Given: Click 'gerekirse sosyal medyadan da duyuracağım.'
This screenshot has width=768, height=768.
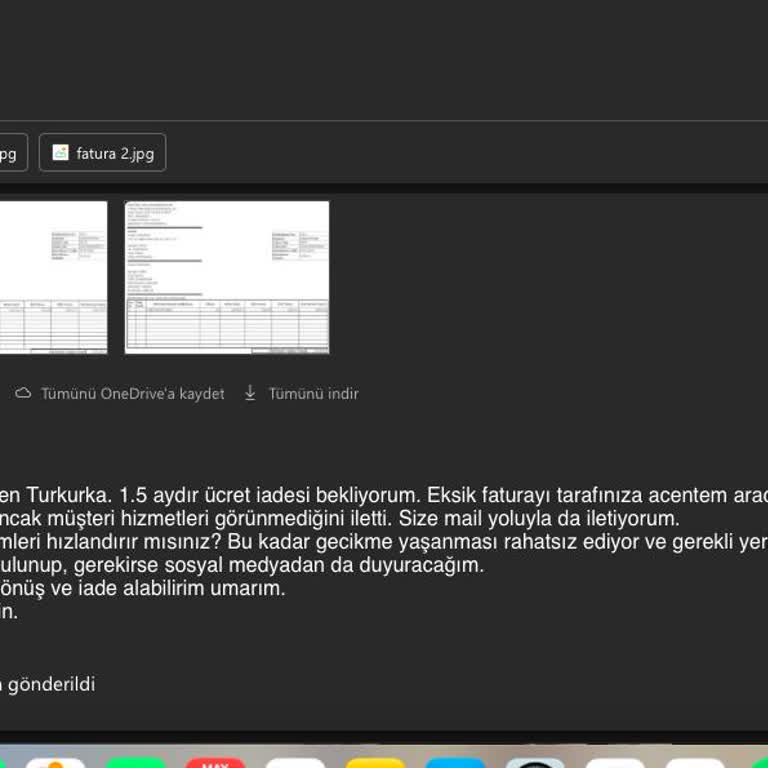Looking at the screenshot, I should 279,565.
